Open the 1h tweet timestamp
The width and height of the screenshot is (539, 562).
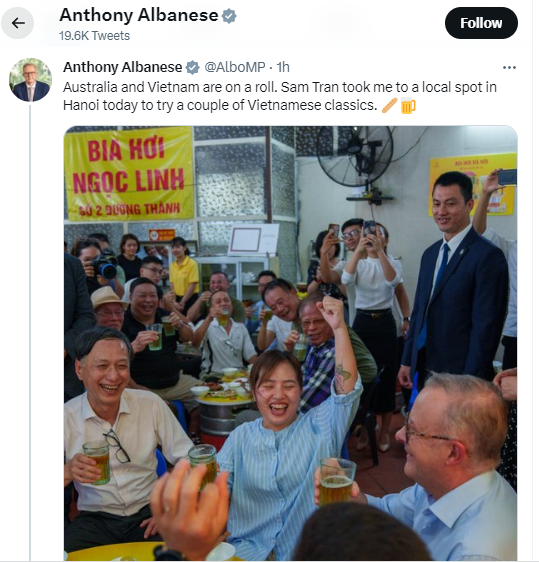coord(283,67)
